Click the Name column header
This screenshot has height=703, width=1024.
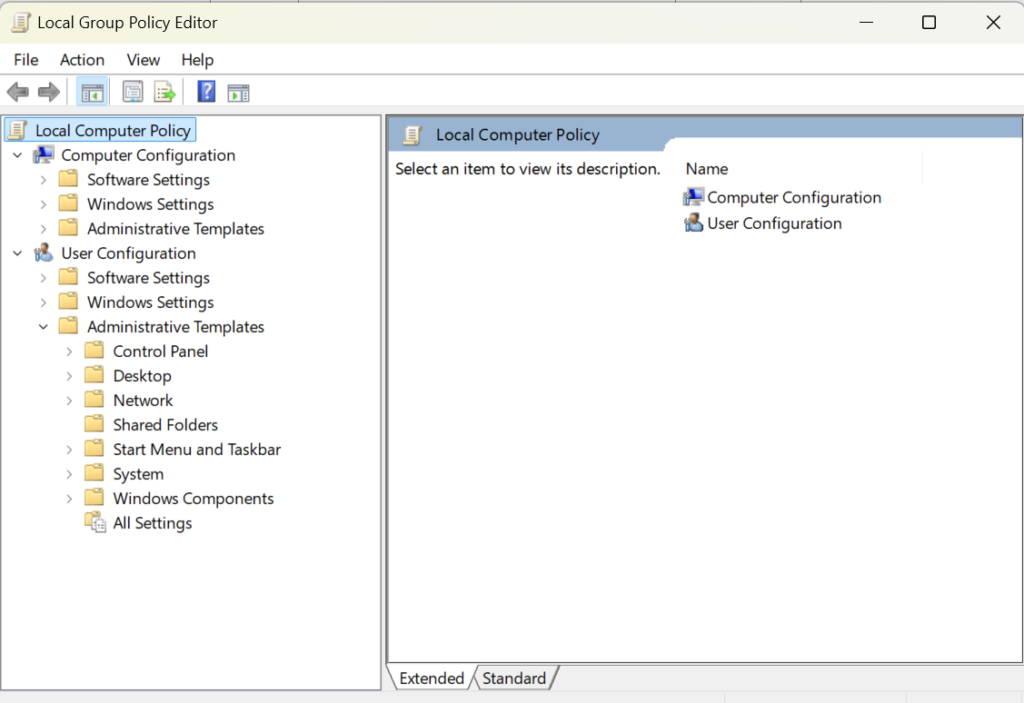coord(706,169)
